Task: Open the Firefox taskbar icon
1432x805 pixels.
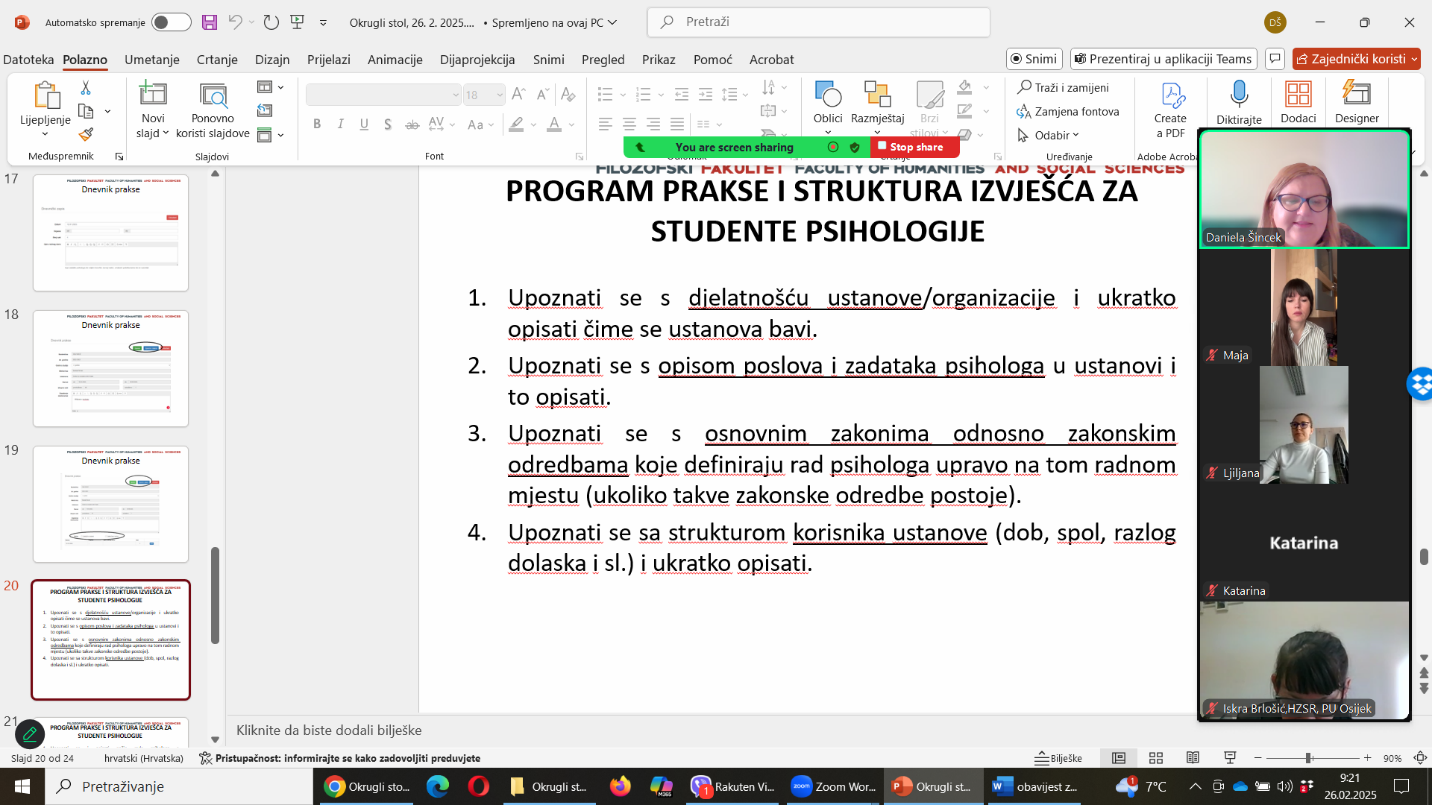Action: coord(620,787)
